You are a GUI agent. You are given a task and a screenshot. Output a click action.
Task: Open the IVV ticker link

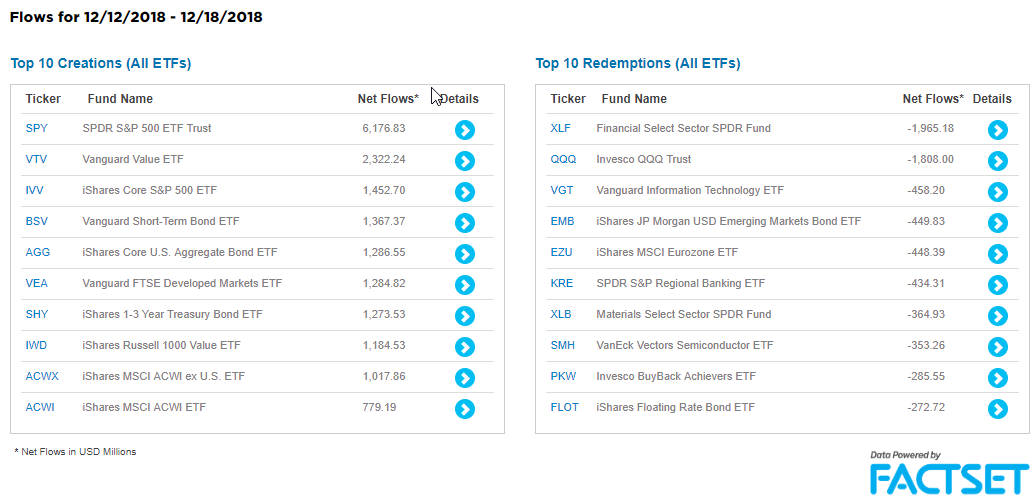click(35, 190)
